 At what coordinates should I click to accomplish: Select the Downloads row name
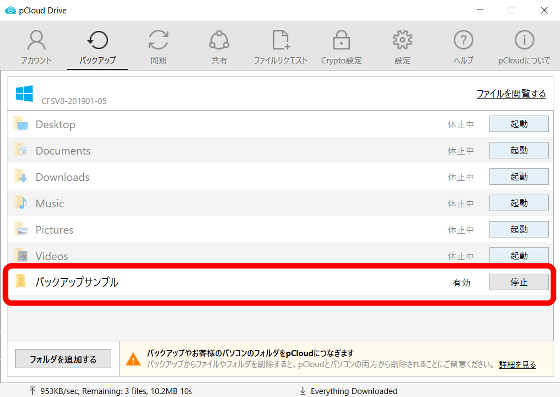tap(62, 177)
